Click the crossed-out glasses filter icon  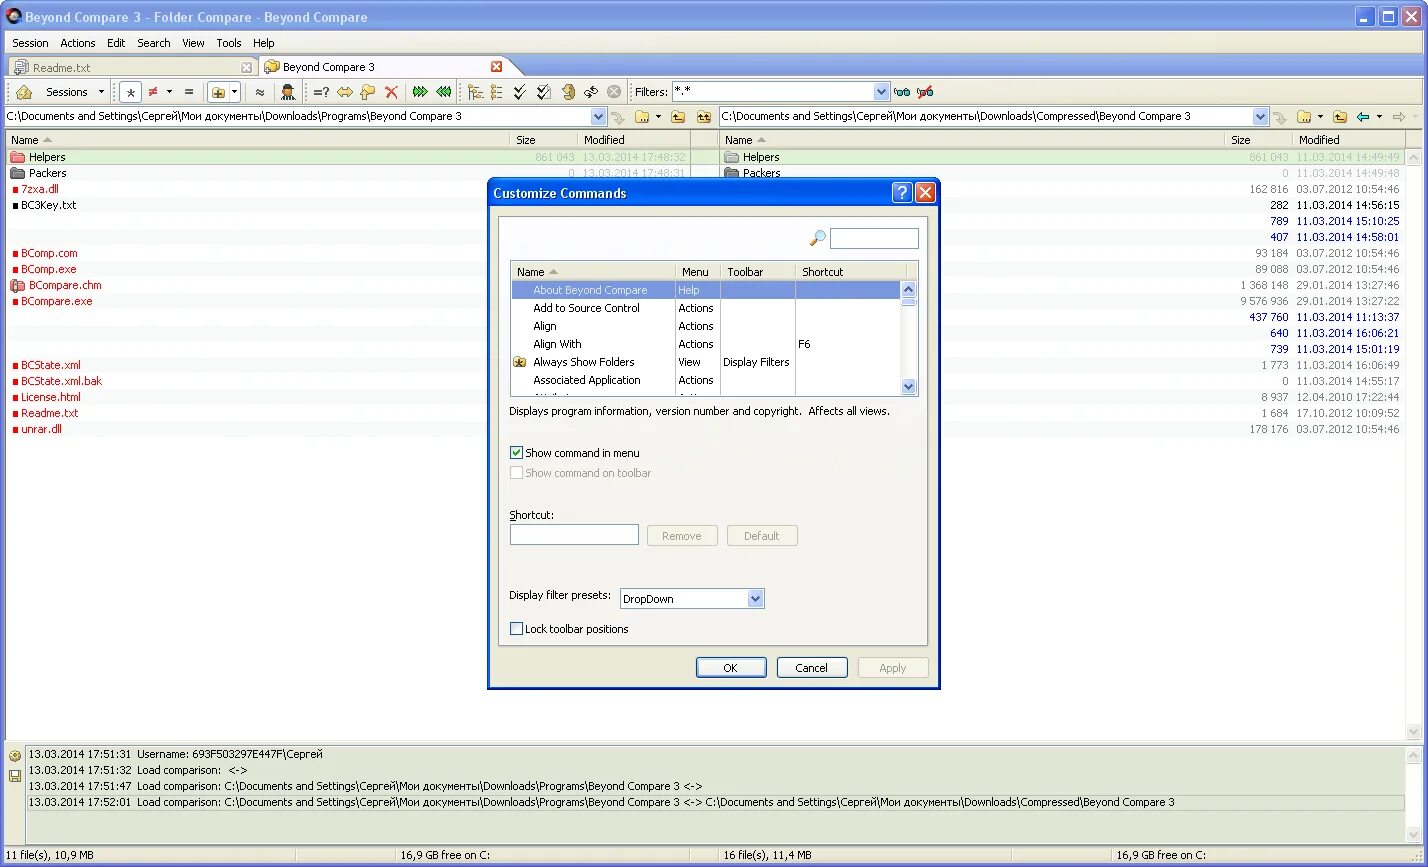(925, 92)
